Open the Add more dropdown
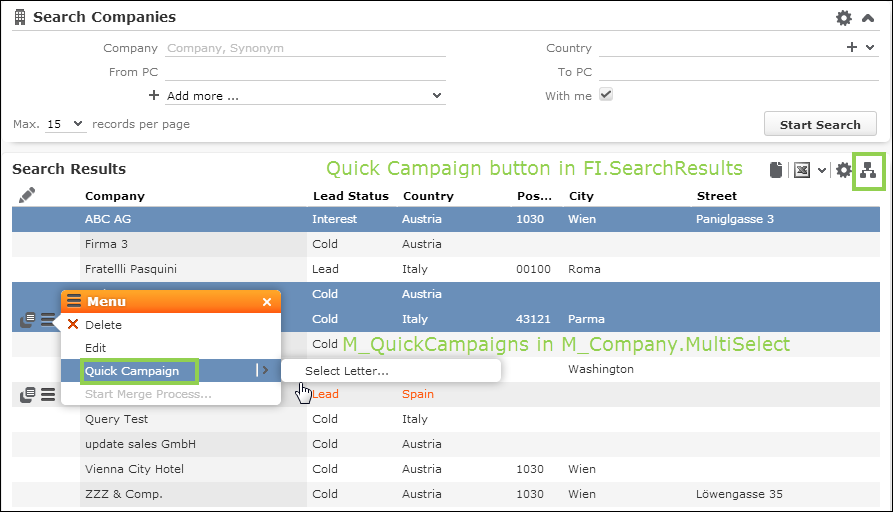893x512 pixels. [x=305, y=96]
